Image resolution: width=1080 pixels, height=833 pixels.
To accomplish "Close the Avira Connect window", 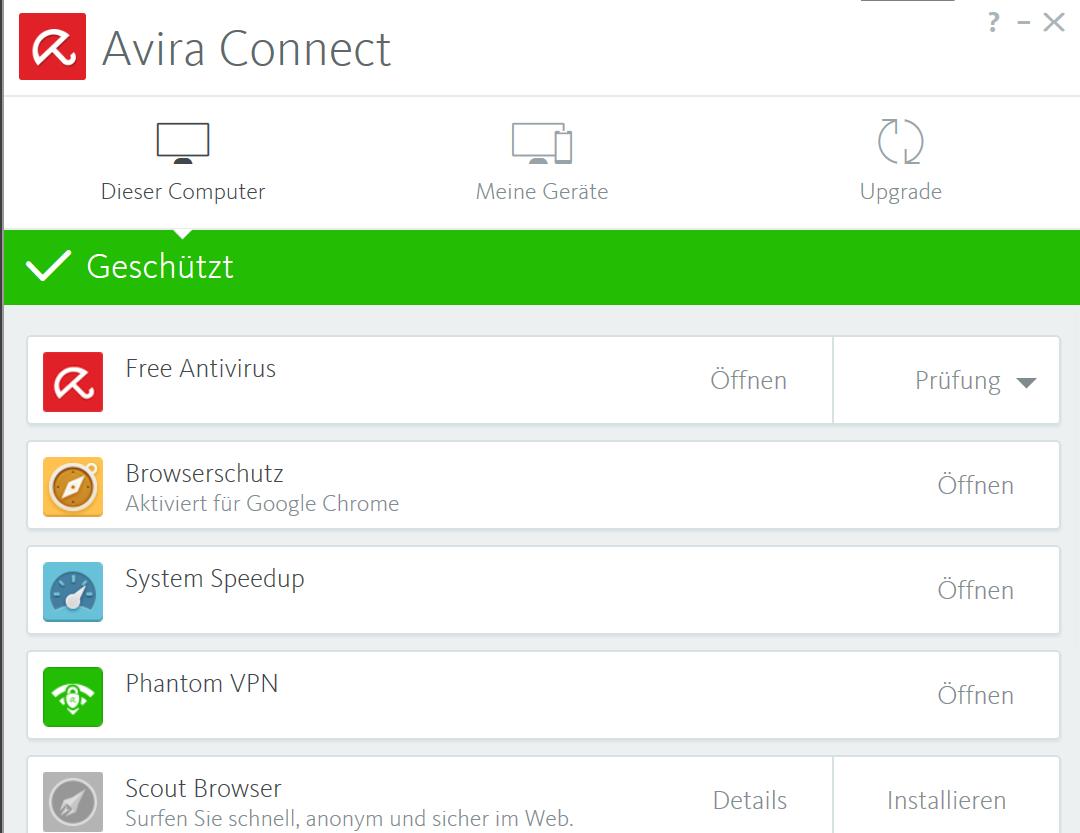I will tap(1054, 22).
